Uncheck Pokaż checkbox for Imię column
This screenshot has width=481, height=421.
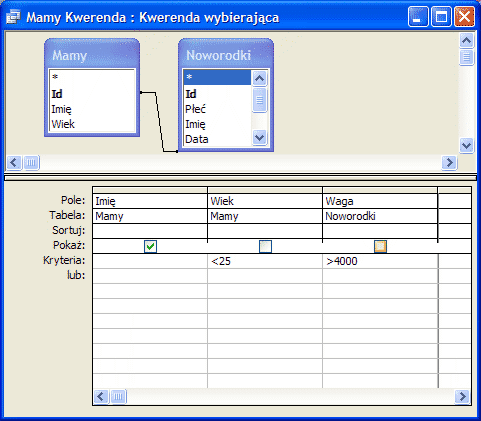150,247
